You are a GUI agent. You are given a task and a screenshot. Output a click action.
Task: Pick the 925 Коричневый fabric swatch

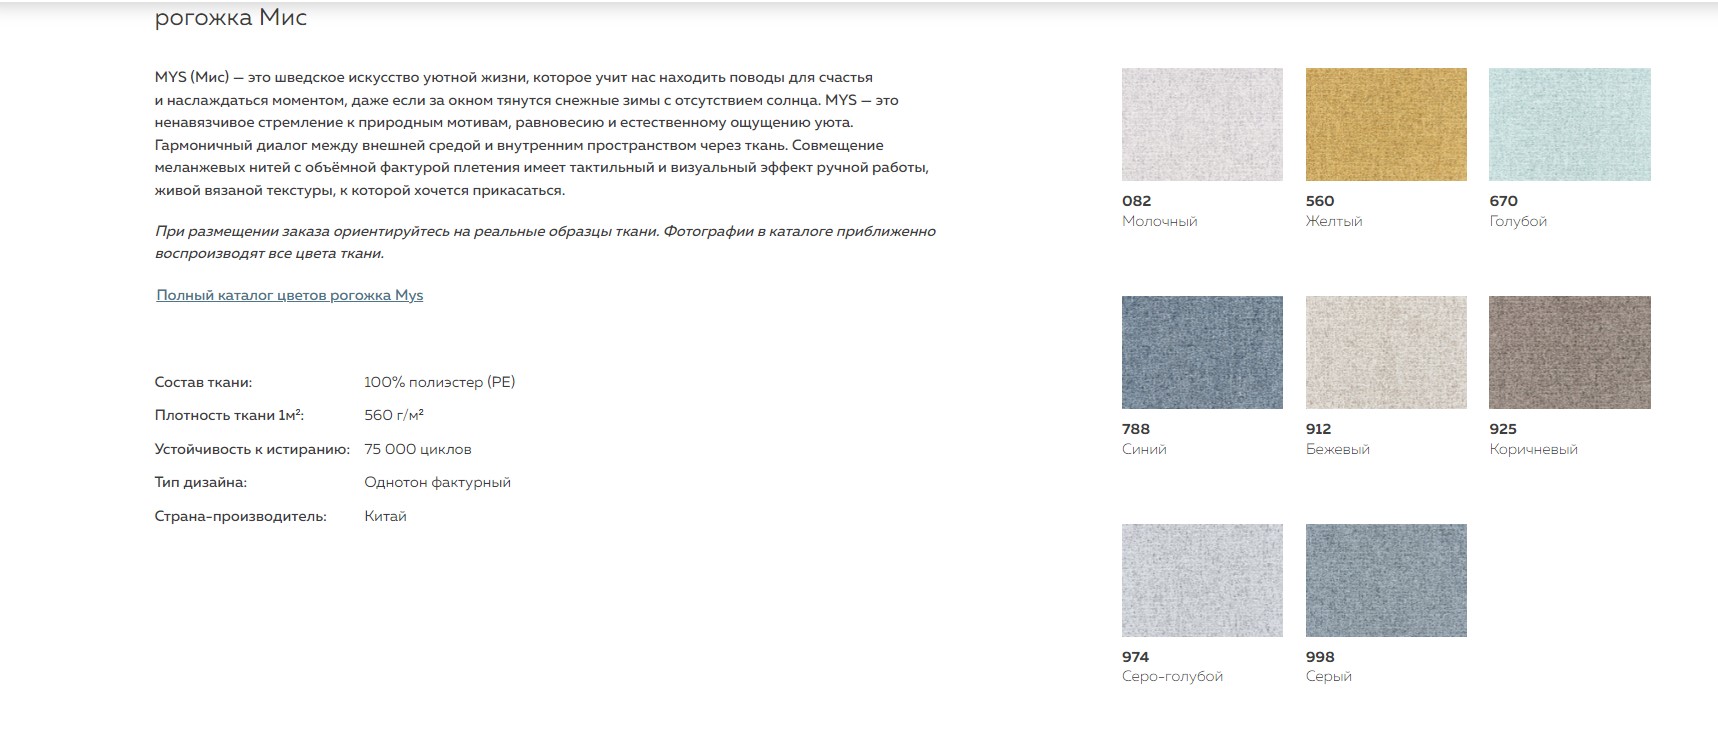coord(1570,352)
